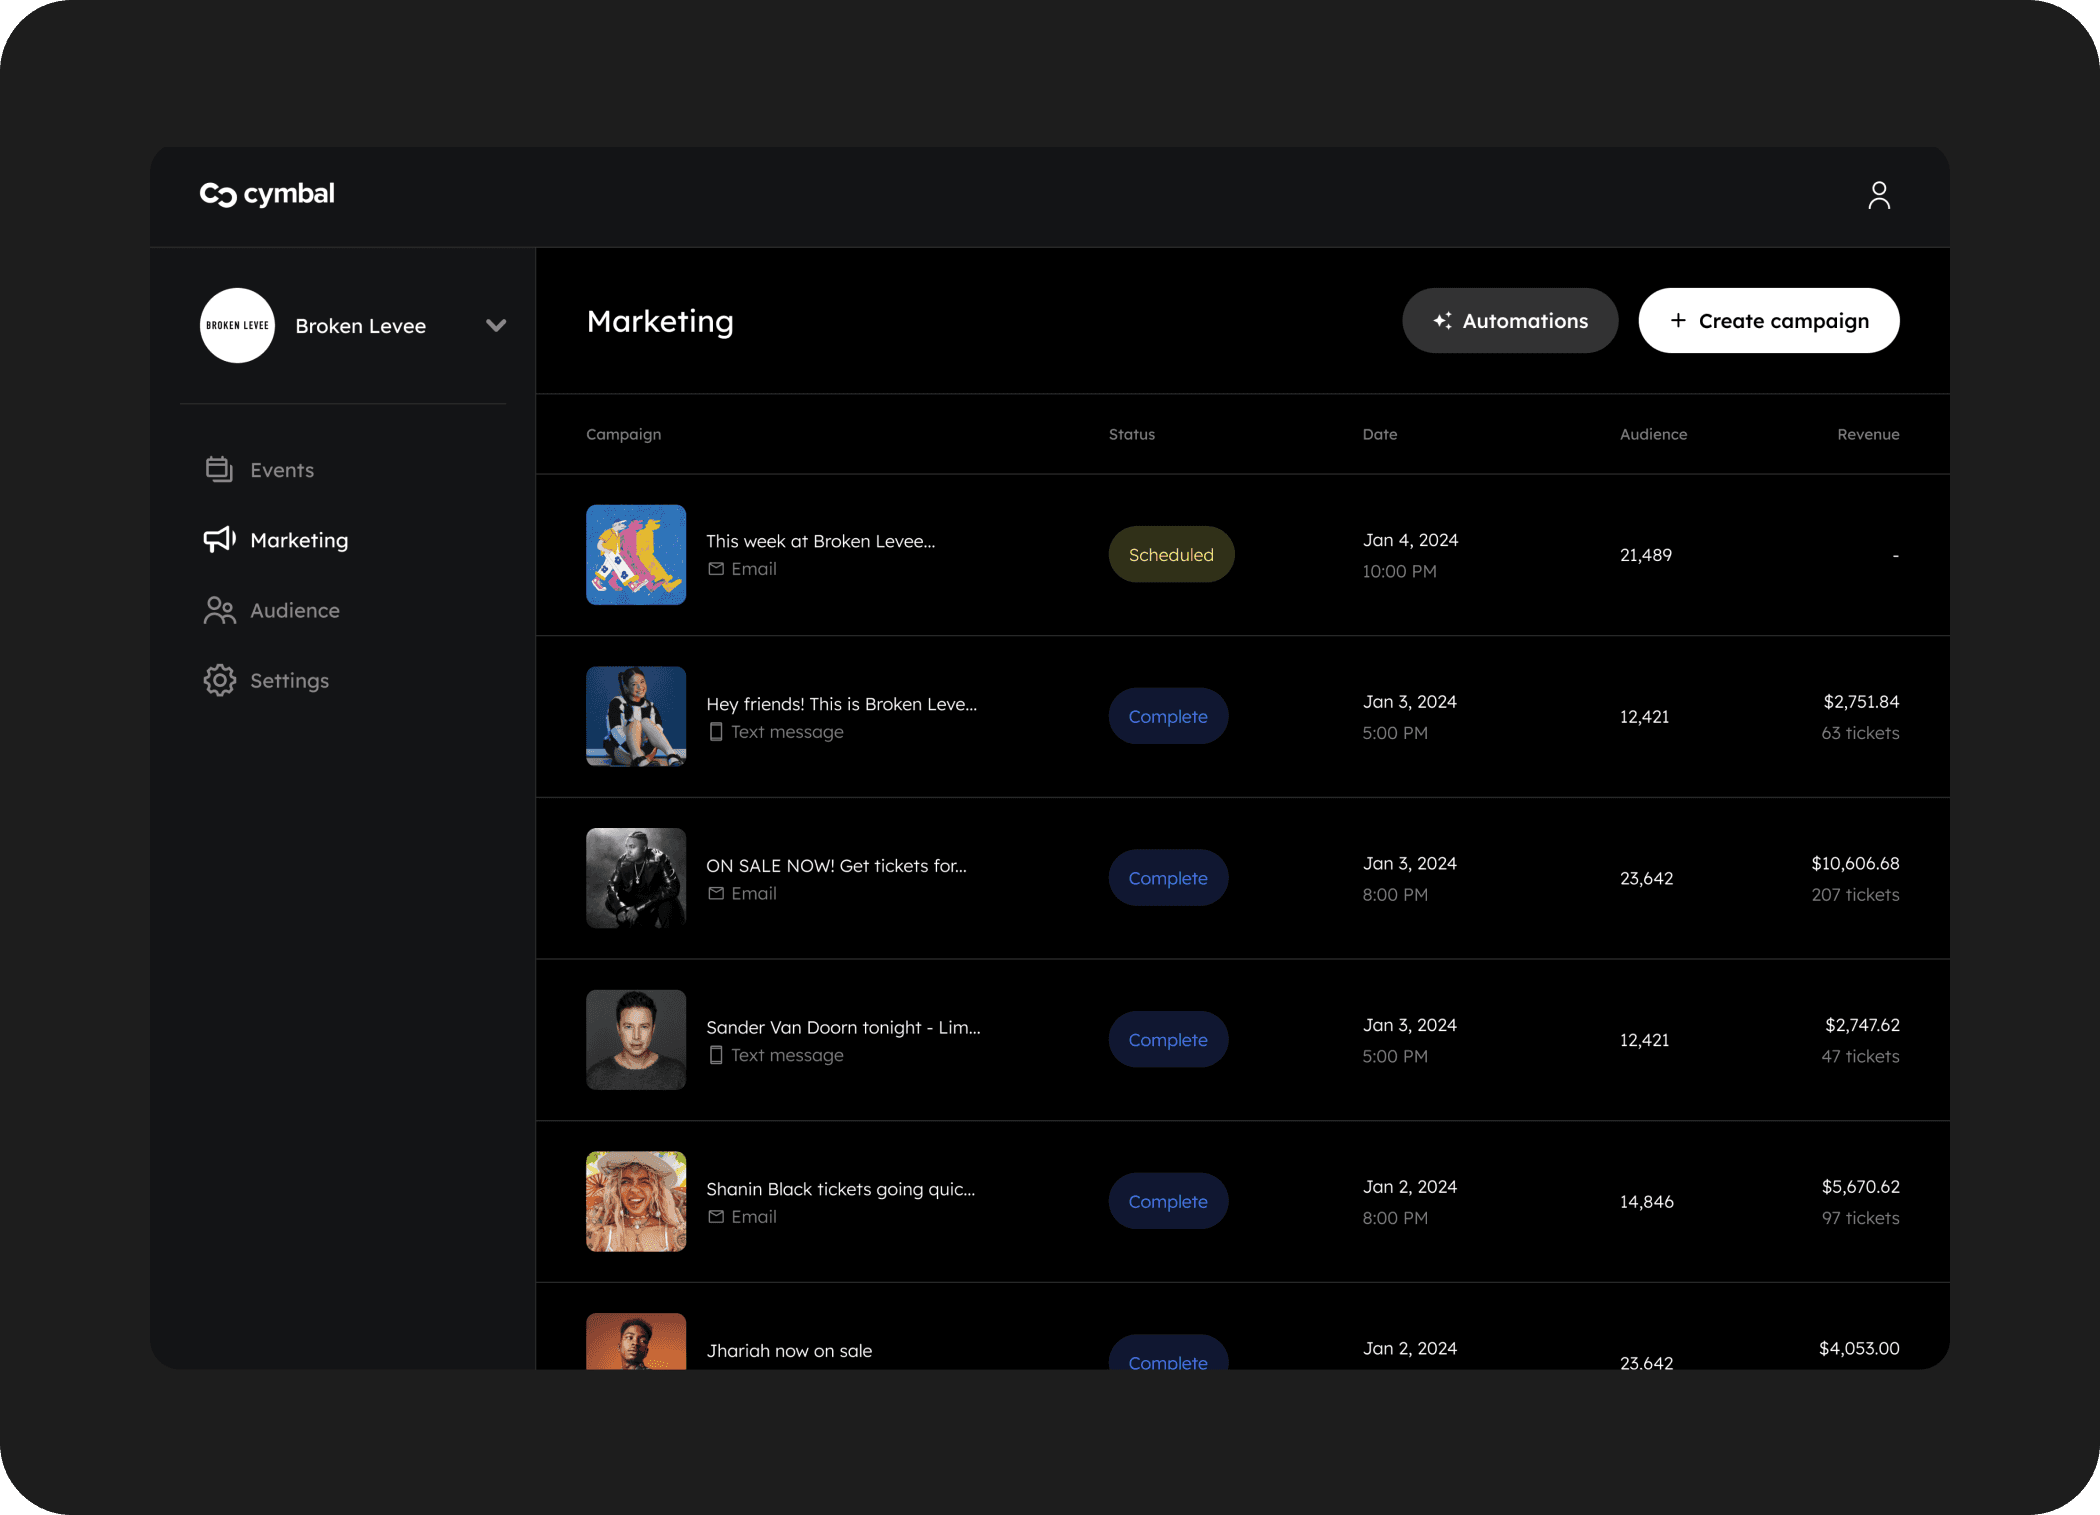Click the Marketing megaphone icon
Image resolution: width=2100 pixels, height=1515 pixels.
(x=219, y=540)
